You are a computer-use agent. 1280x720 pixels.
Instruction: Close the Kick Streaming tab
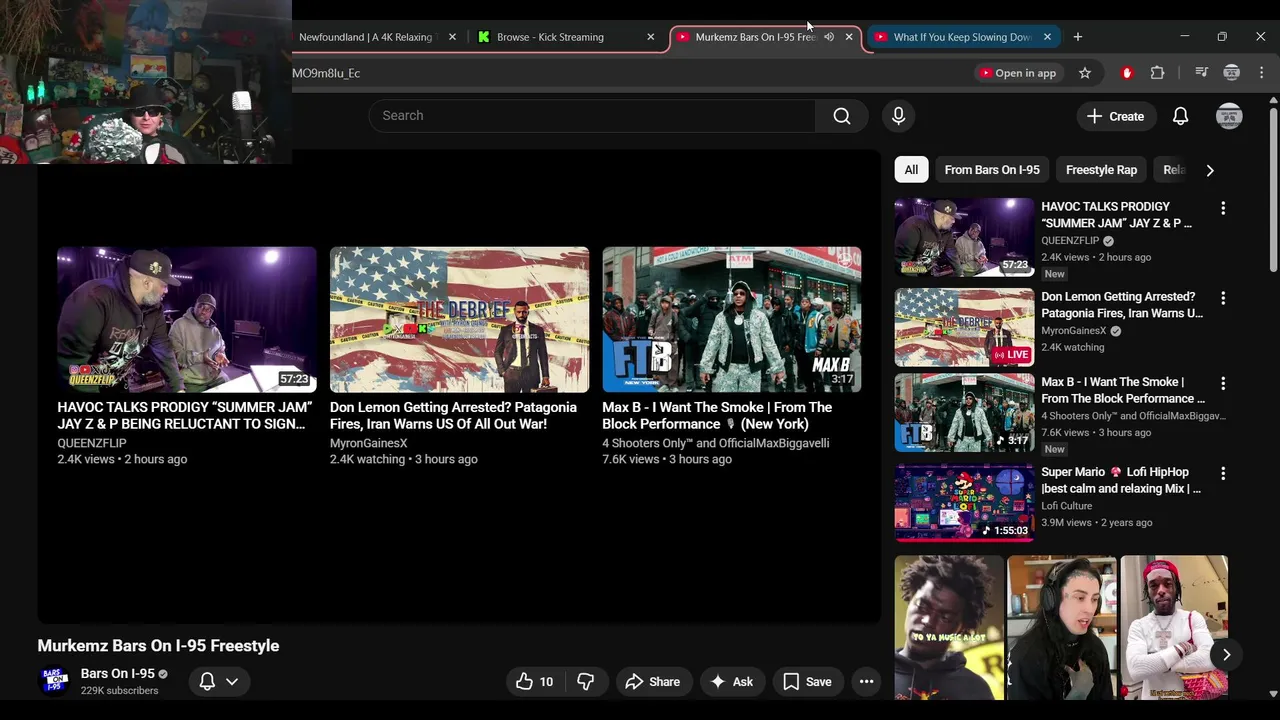click(x=650, y=37)
